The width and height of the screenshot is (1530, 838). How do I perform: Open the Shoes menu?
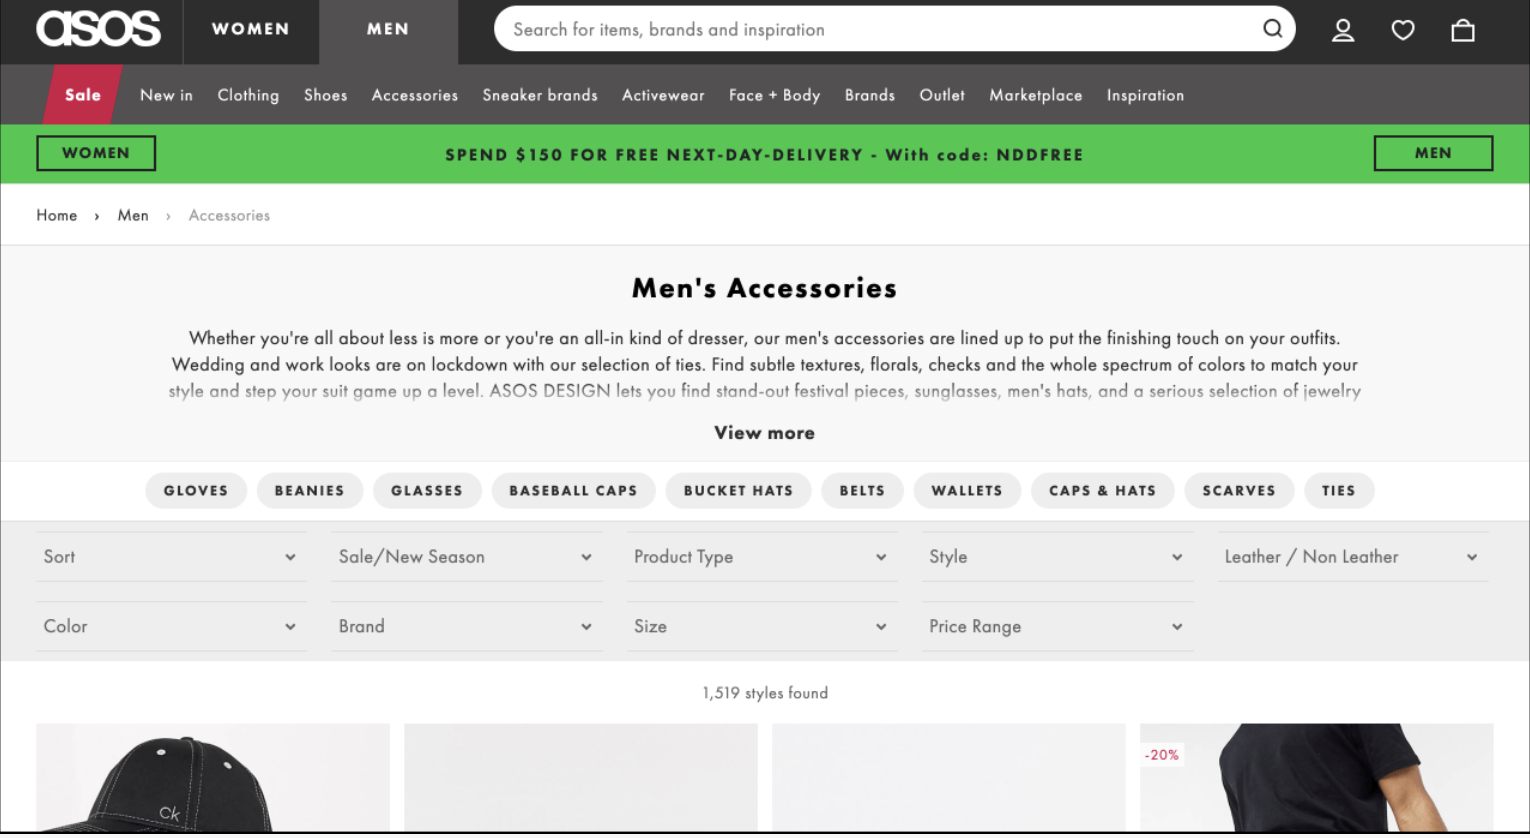click(326, 95)
